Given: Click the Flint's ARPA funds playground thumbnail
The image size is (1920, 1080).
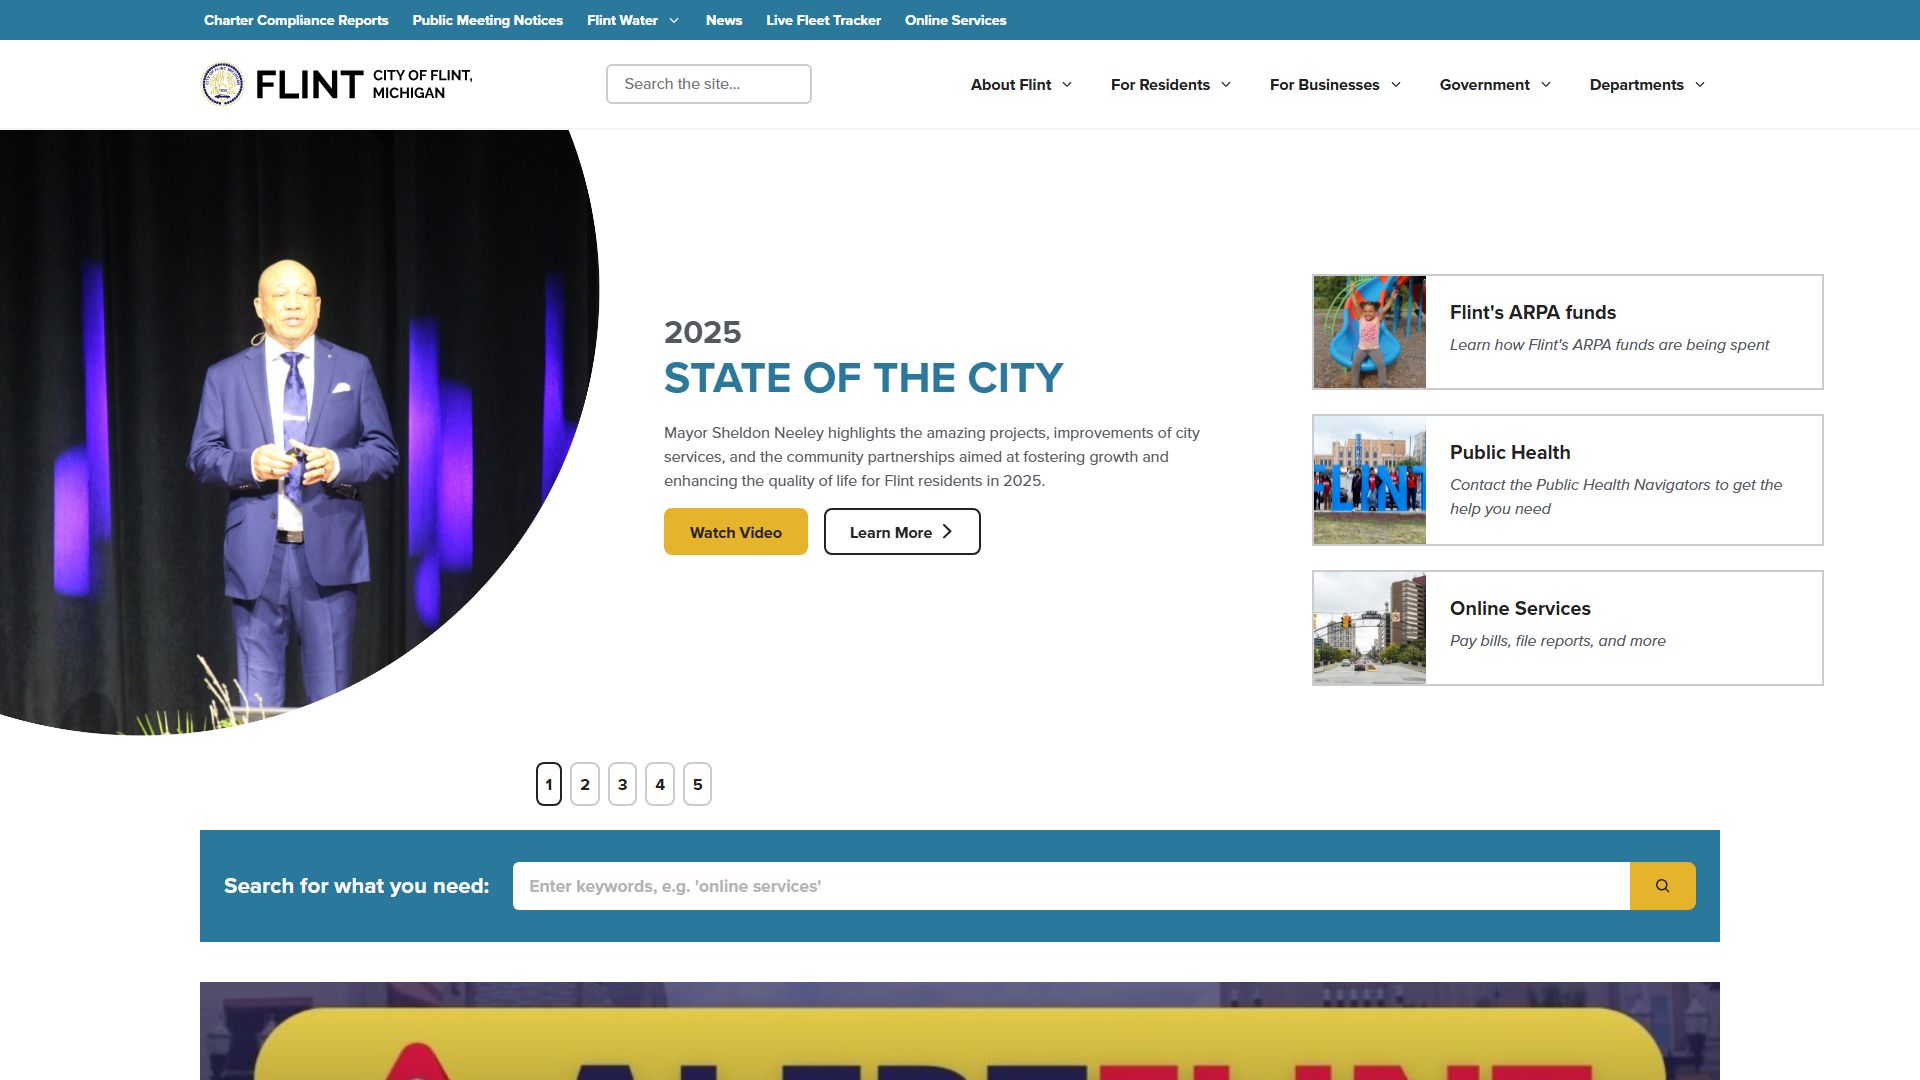Looking at the screenshot, I should click(x=1369, y=331).
